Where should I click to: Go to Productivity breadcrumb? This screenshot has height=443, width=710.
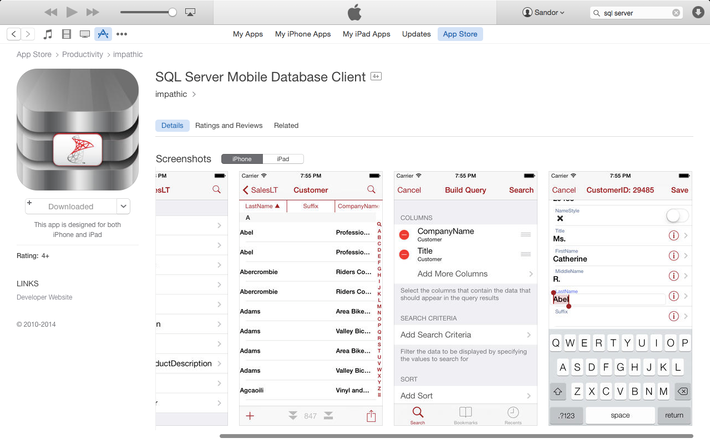pyautogui.click(x=82, y=54)
